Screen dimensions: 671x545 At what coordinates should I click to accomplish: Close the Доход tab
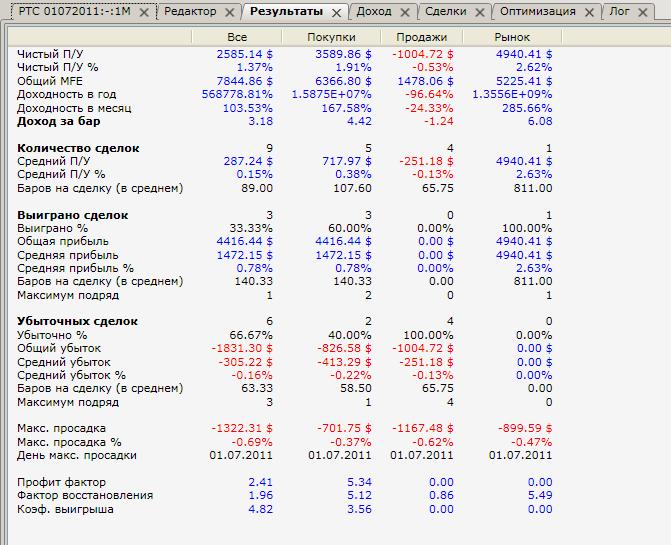pyautogui.click(x=405, y=13)
